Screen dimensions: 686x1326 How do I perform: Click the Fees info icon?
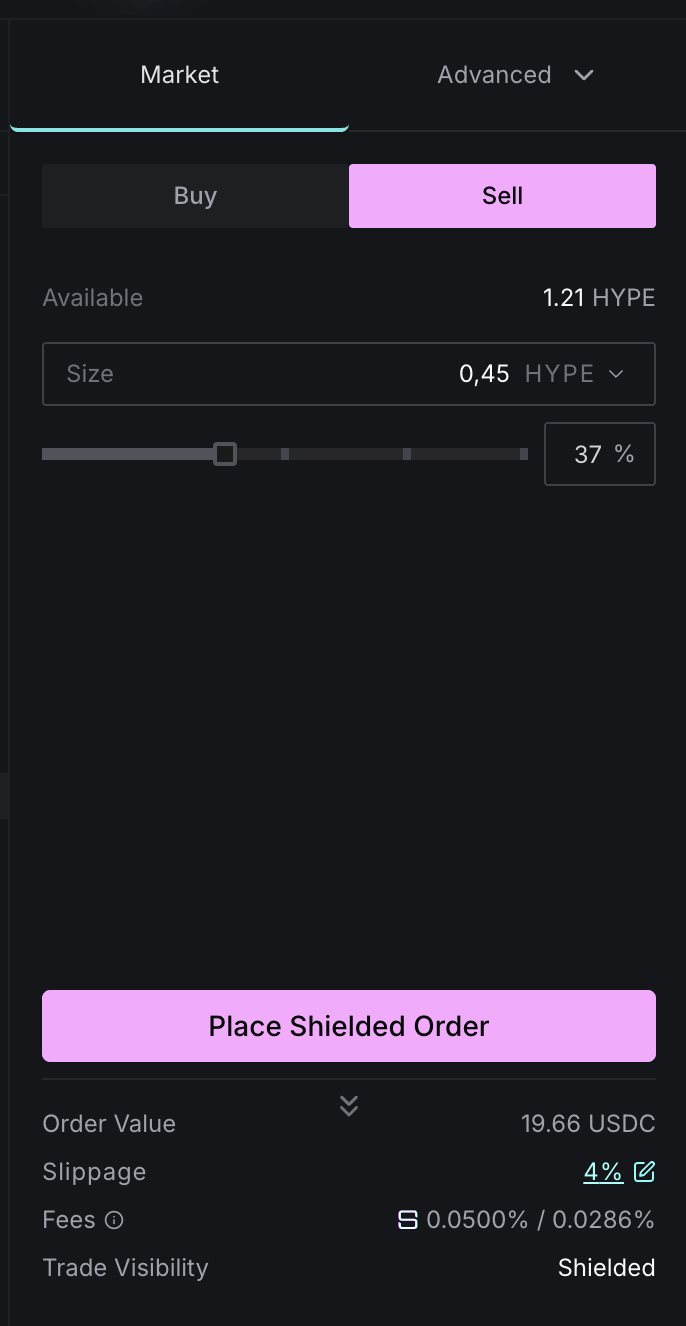point(114,1220)
